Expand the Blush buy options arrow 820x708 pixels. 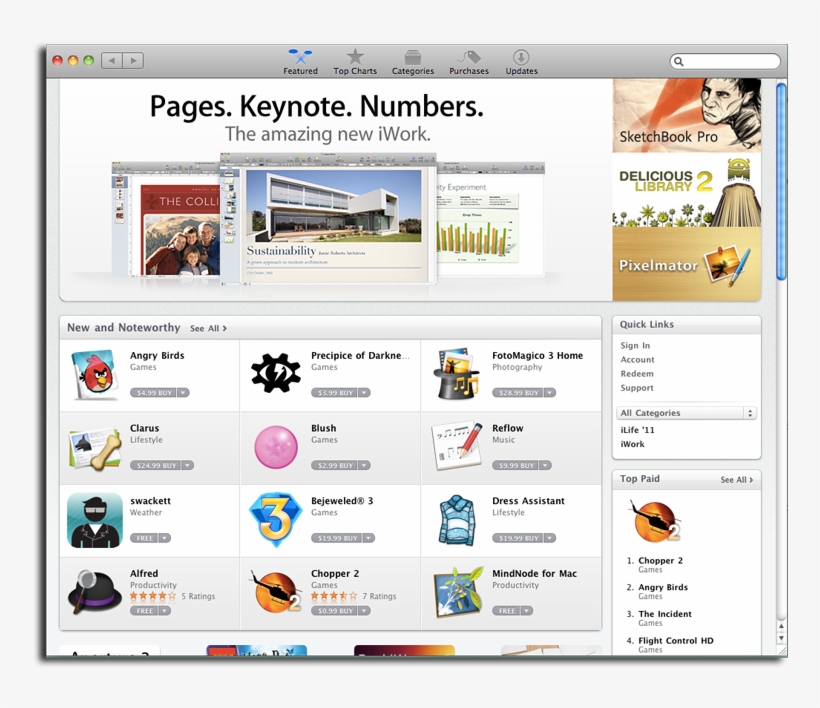(364, 465)
